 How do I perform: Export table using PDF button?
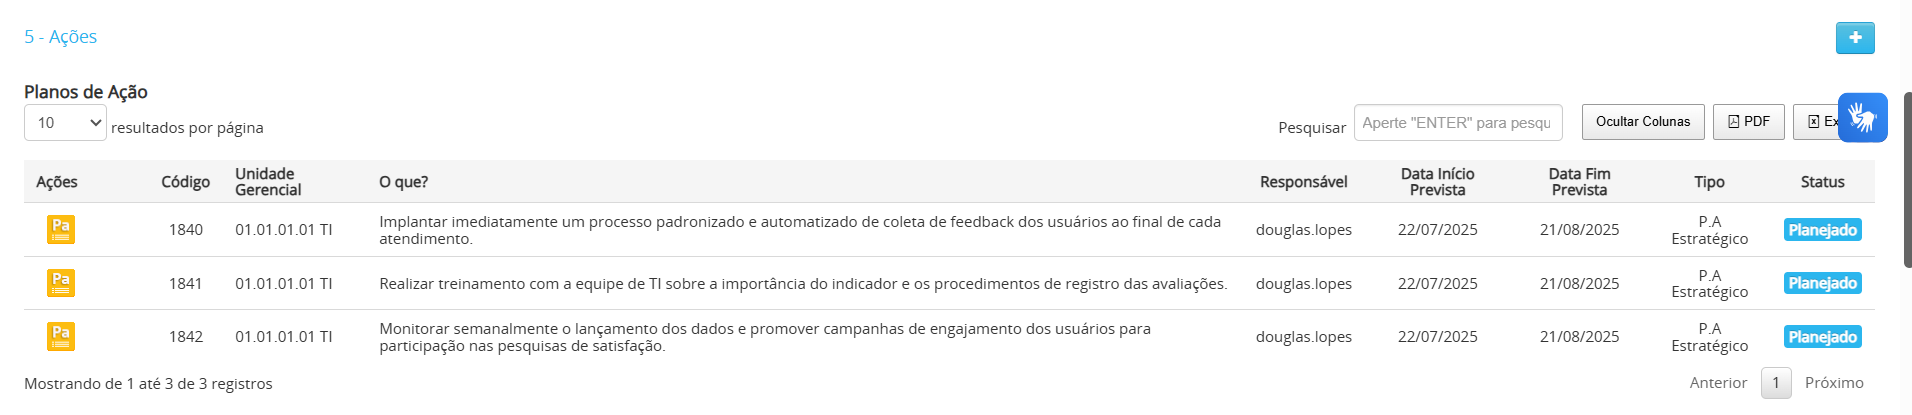tap(1748, 122)
